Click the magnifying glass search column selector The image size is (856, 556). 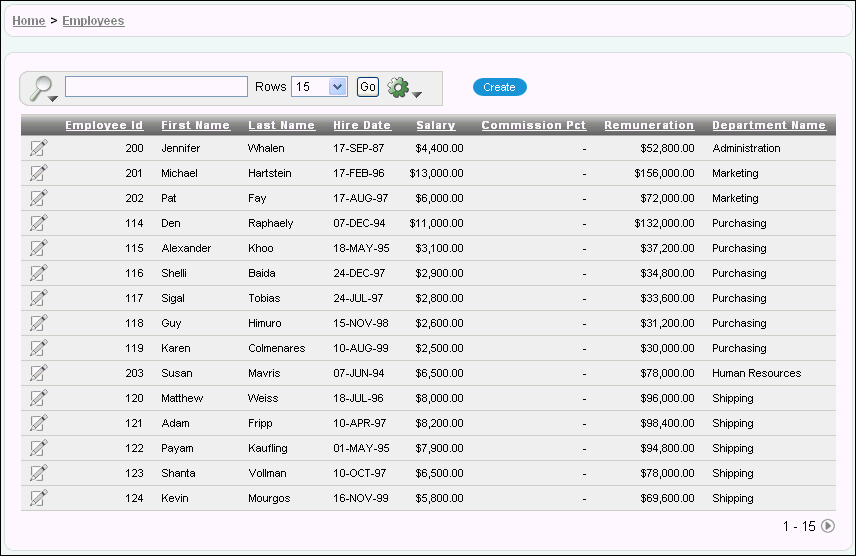(x=42, y=88)
